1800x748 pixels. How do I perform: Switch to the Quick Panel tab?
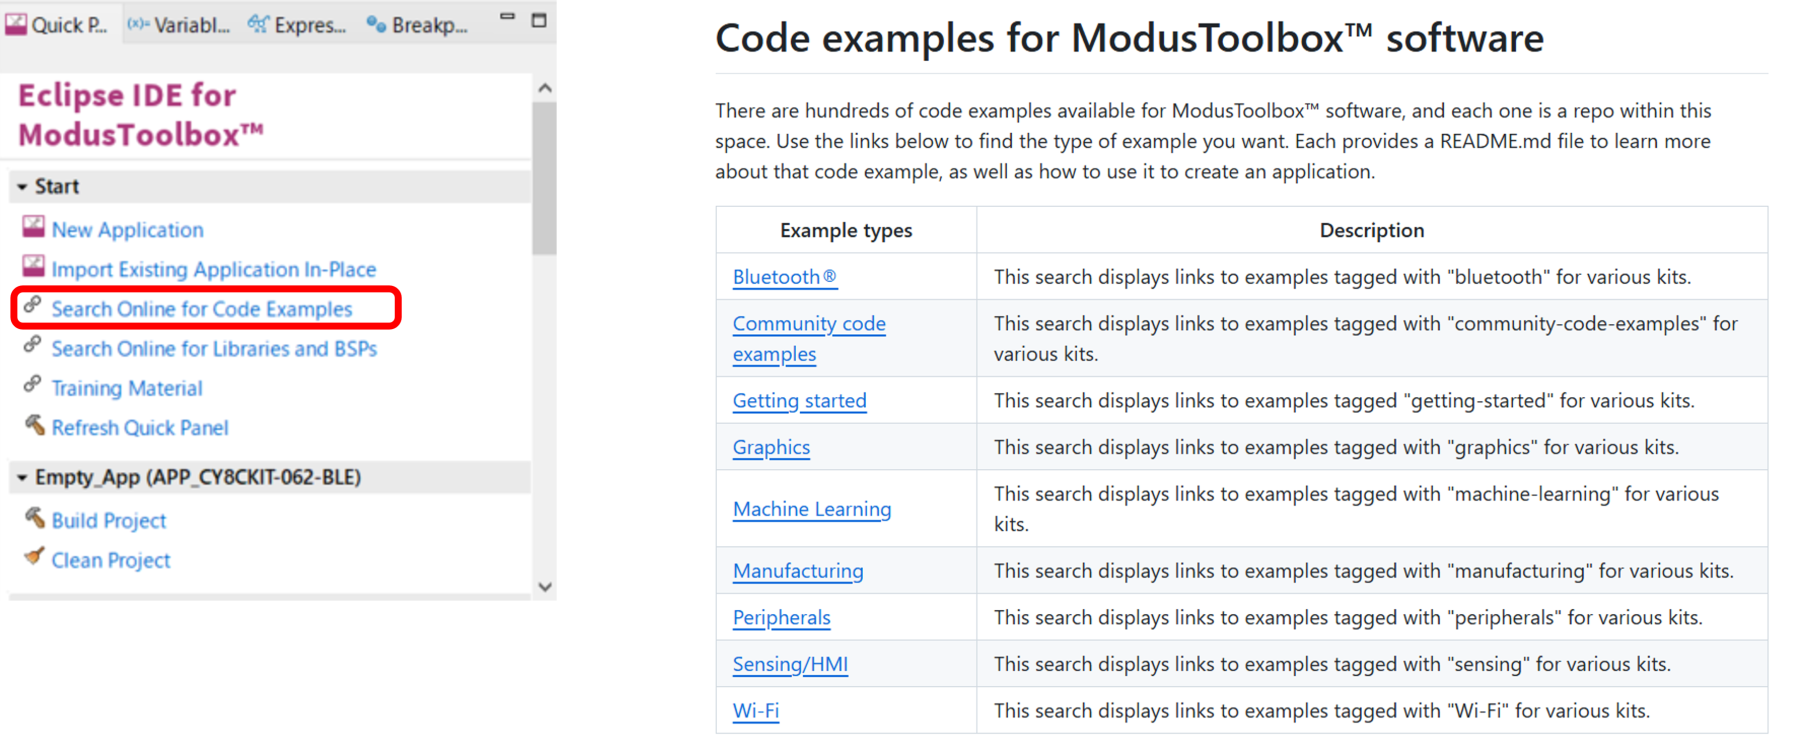[57, 25]
